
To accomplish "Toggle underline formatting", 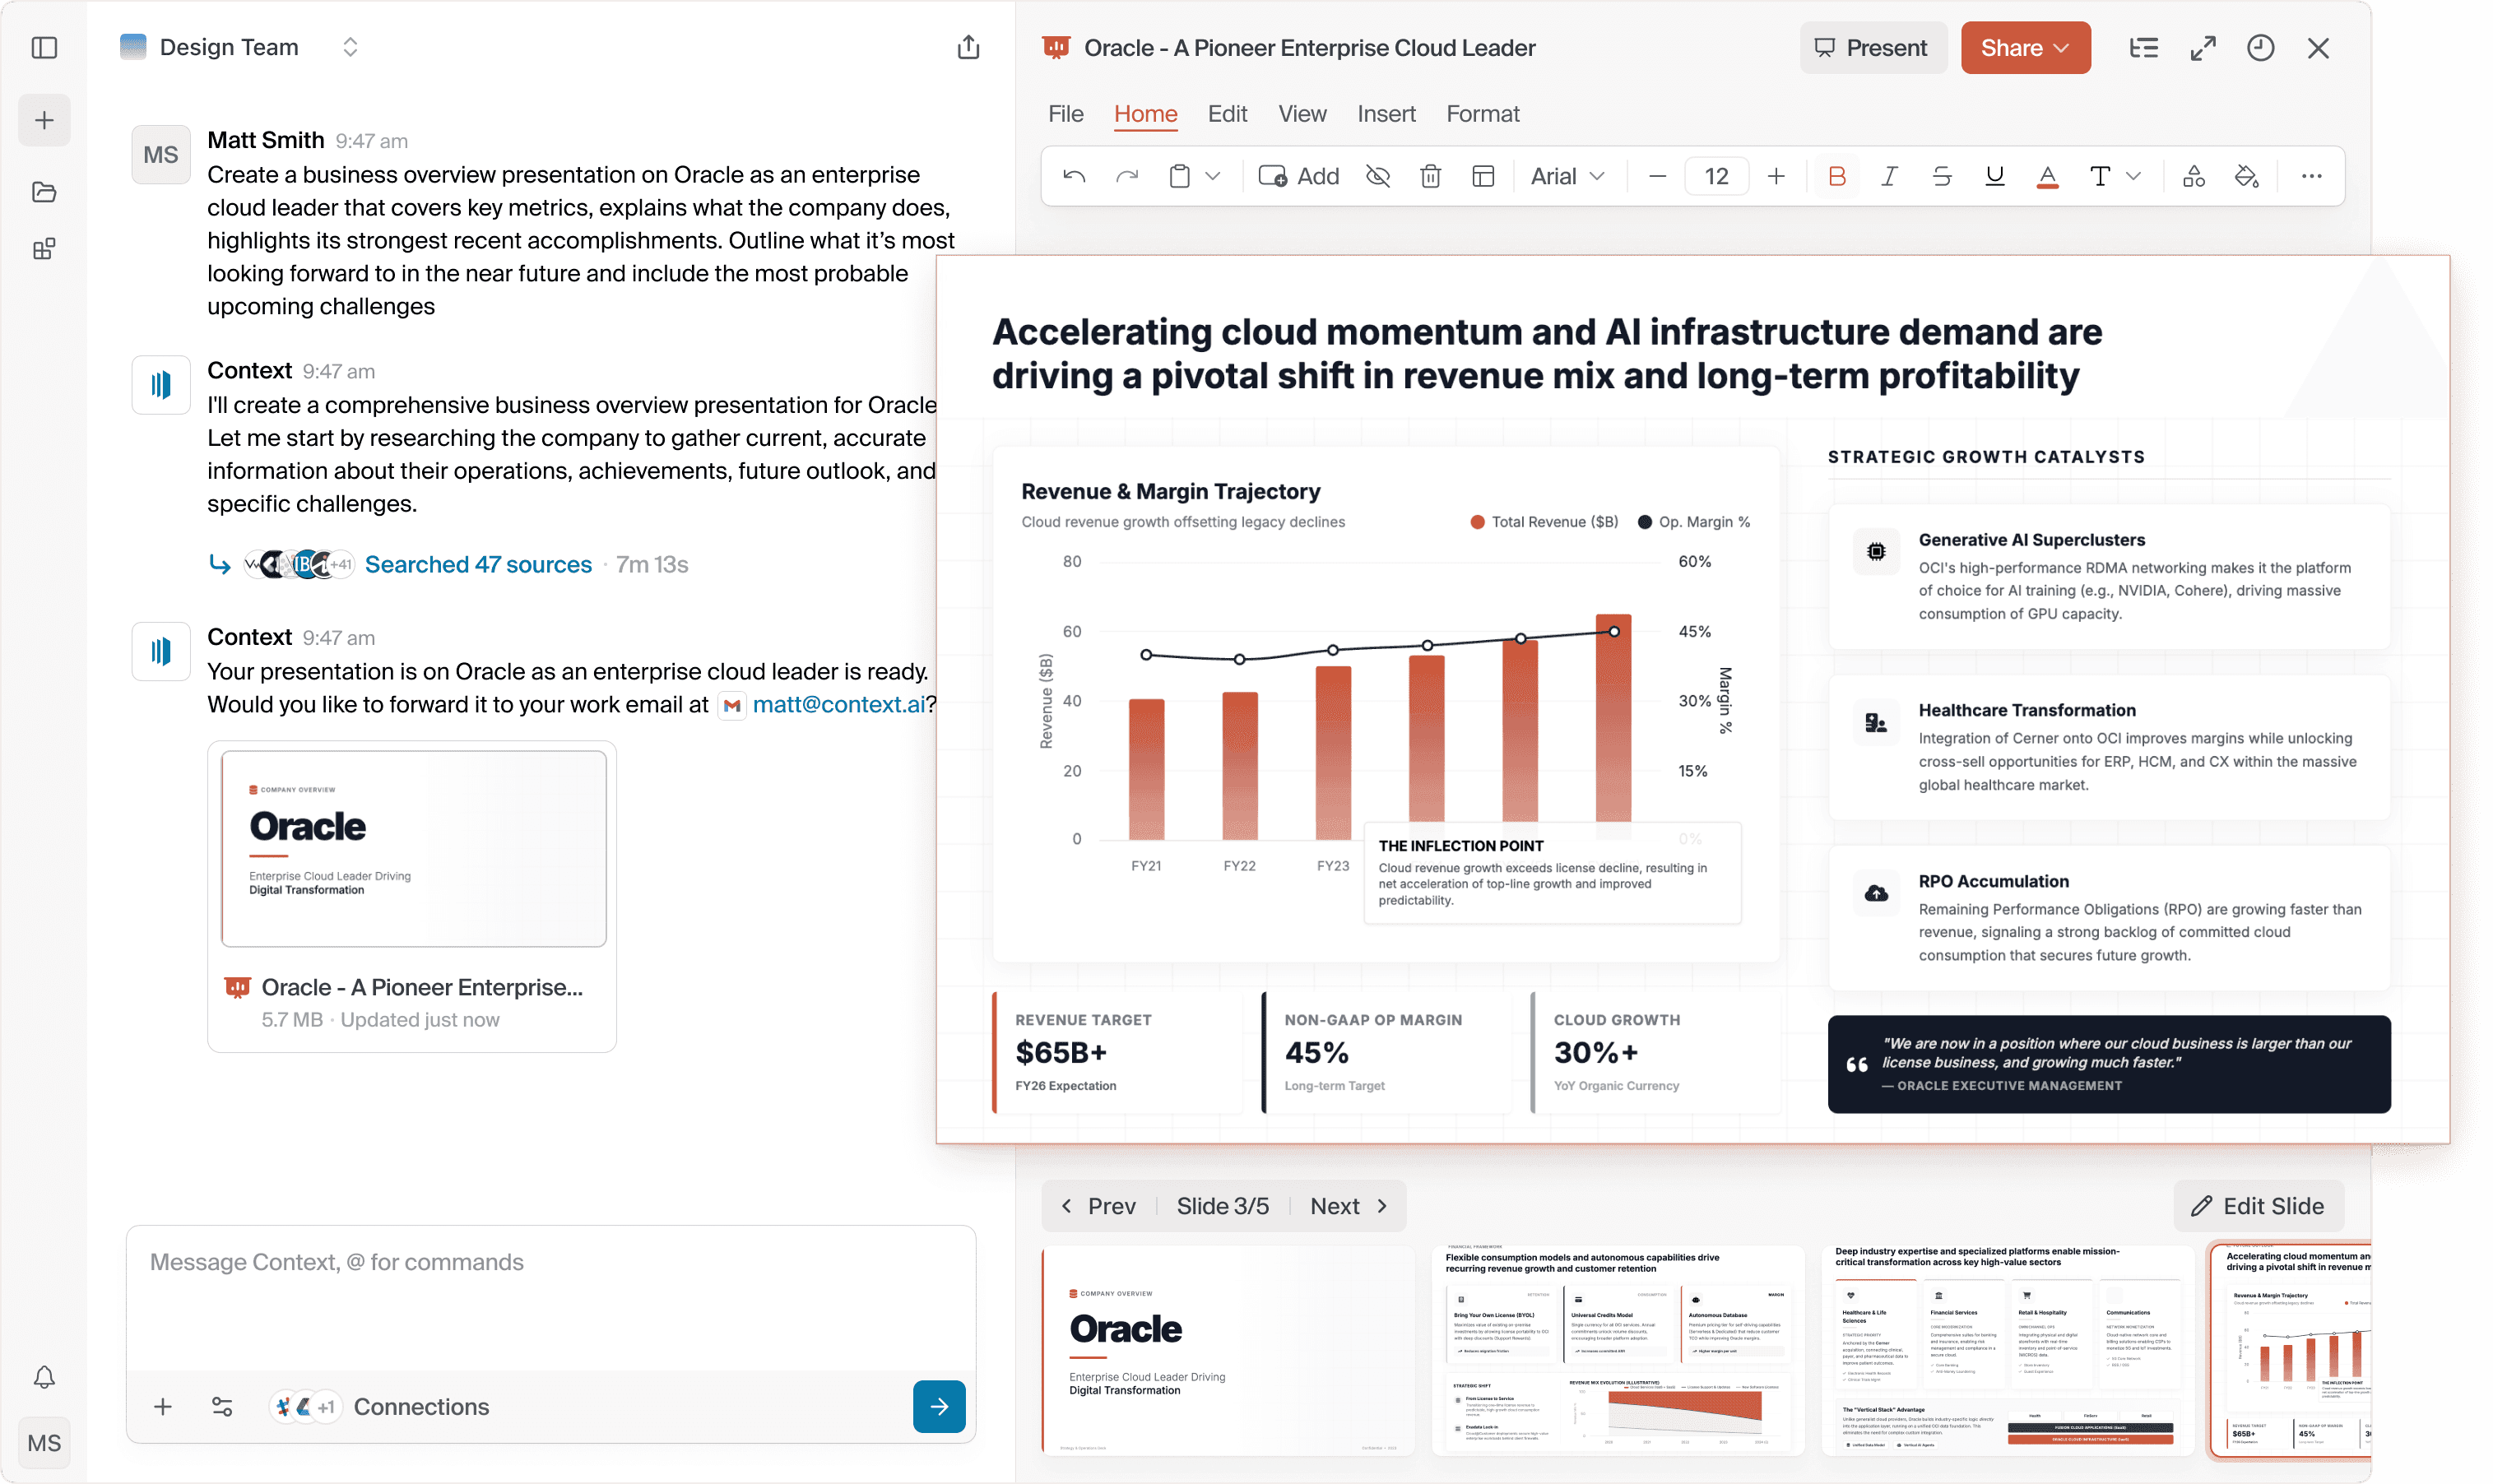I will coord(1994,176).
